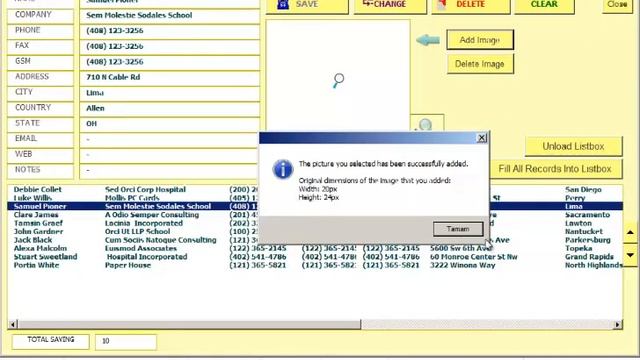Click Lacinia Incorporated company cell
Screen dimensions: 640x360
(144, 223)
